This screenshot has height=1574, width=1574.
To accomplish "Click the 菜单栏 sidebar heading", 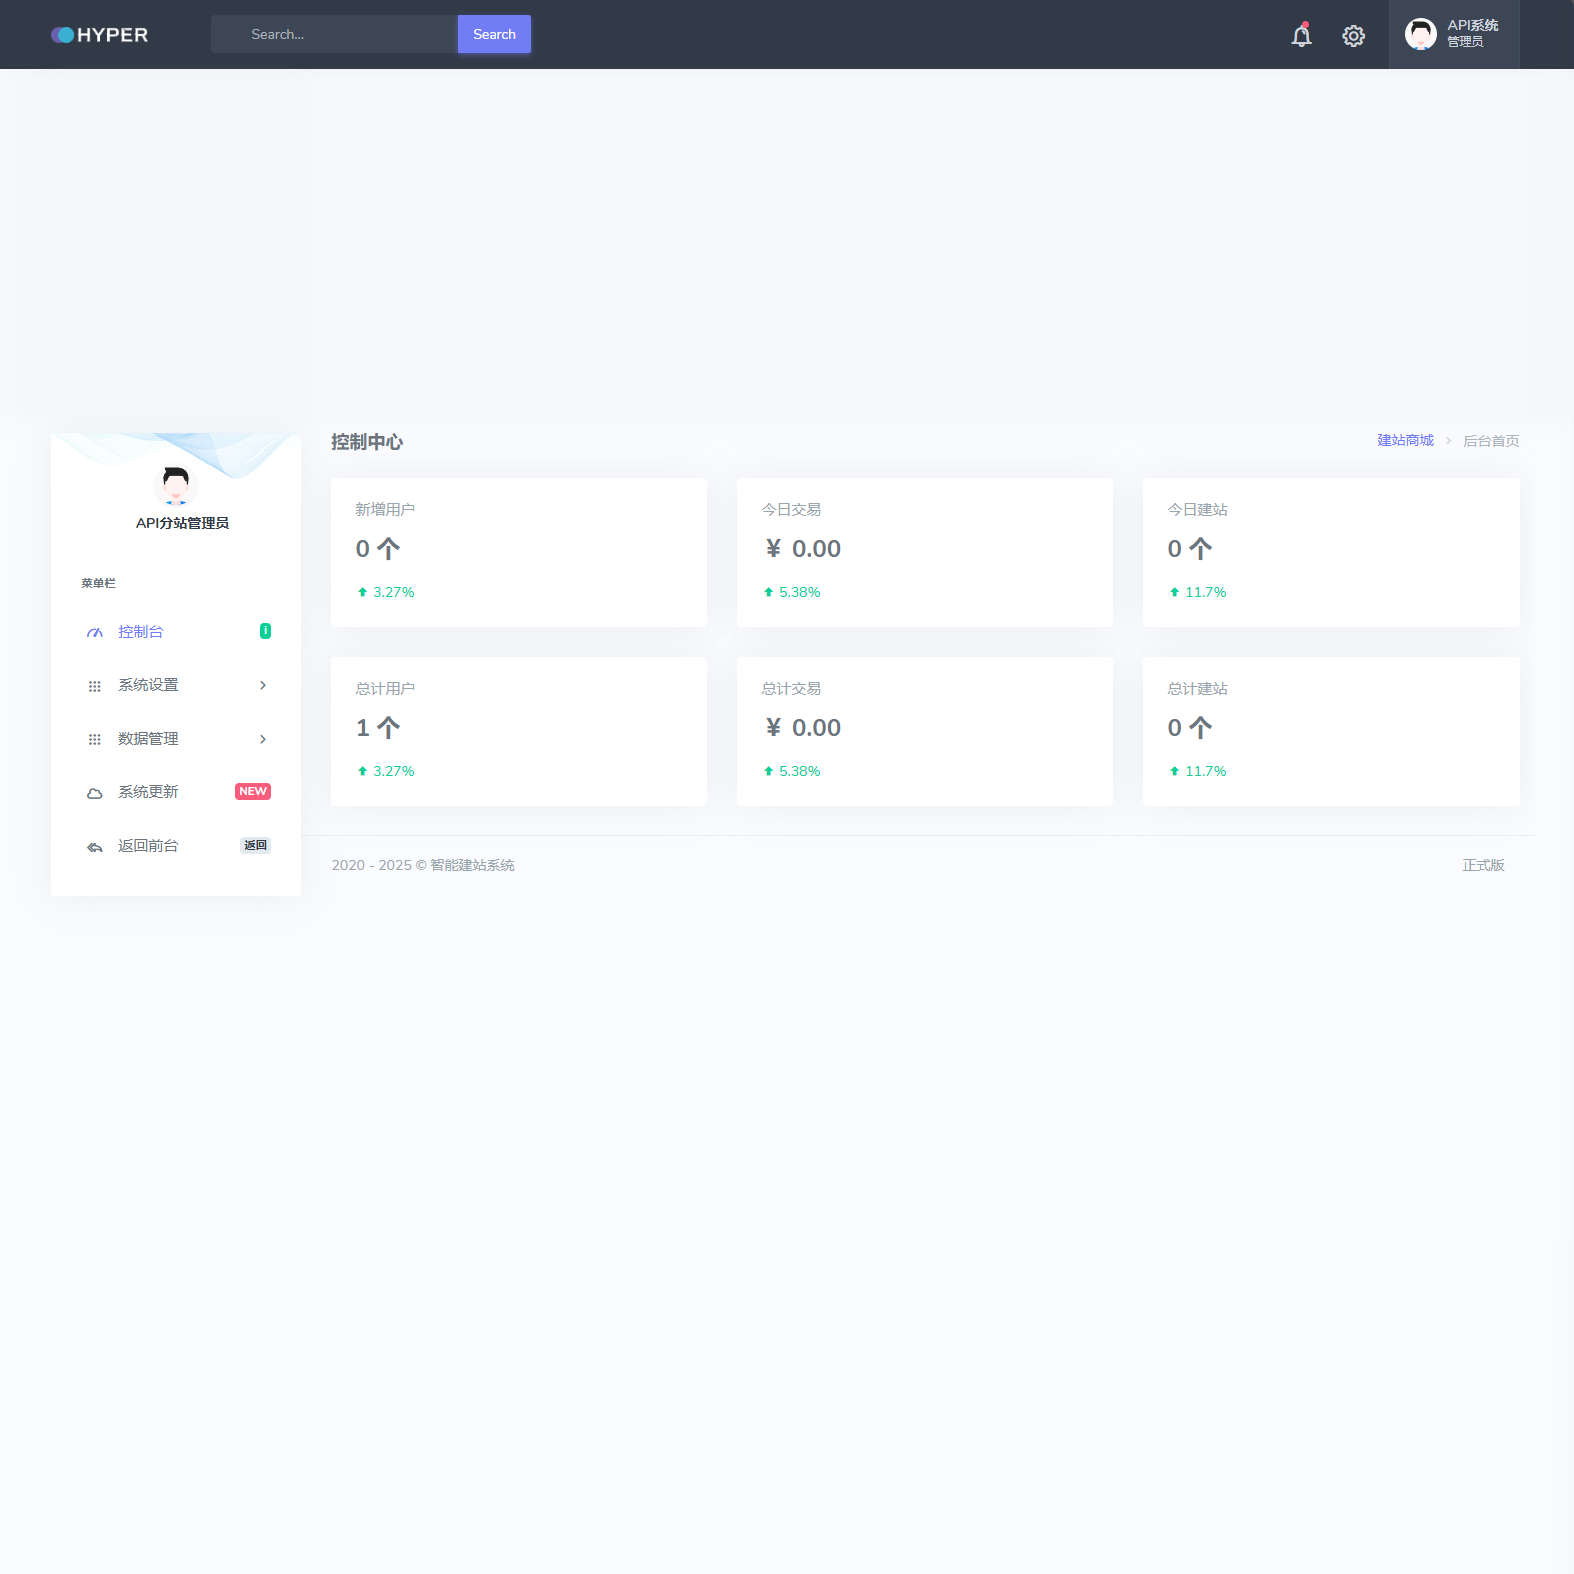I will tap(98, 583).
